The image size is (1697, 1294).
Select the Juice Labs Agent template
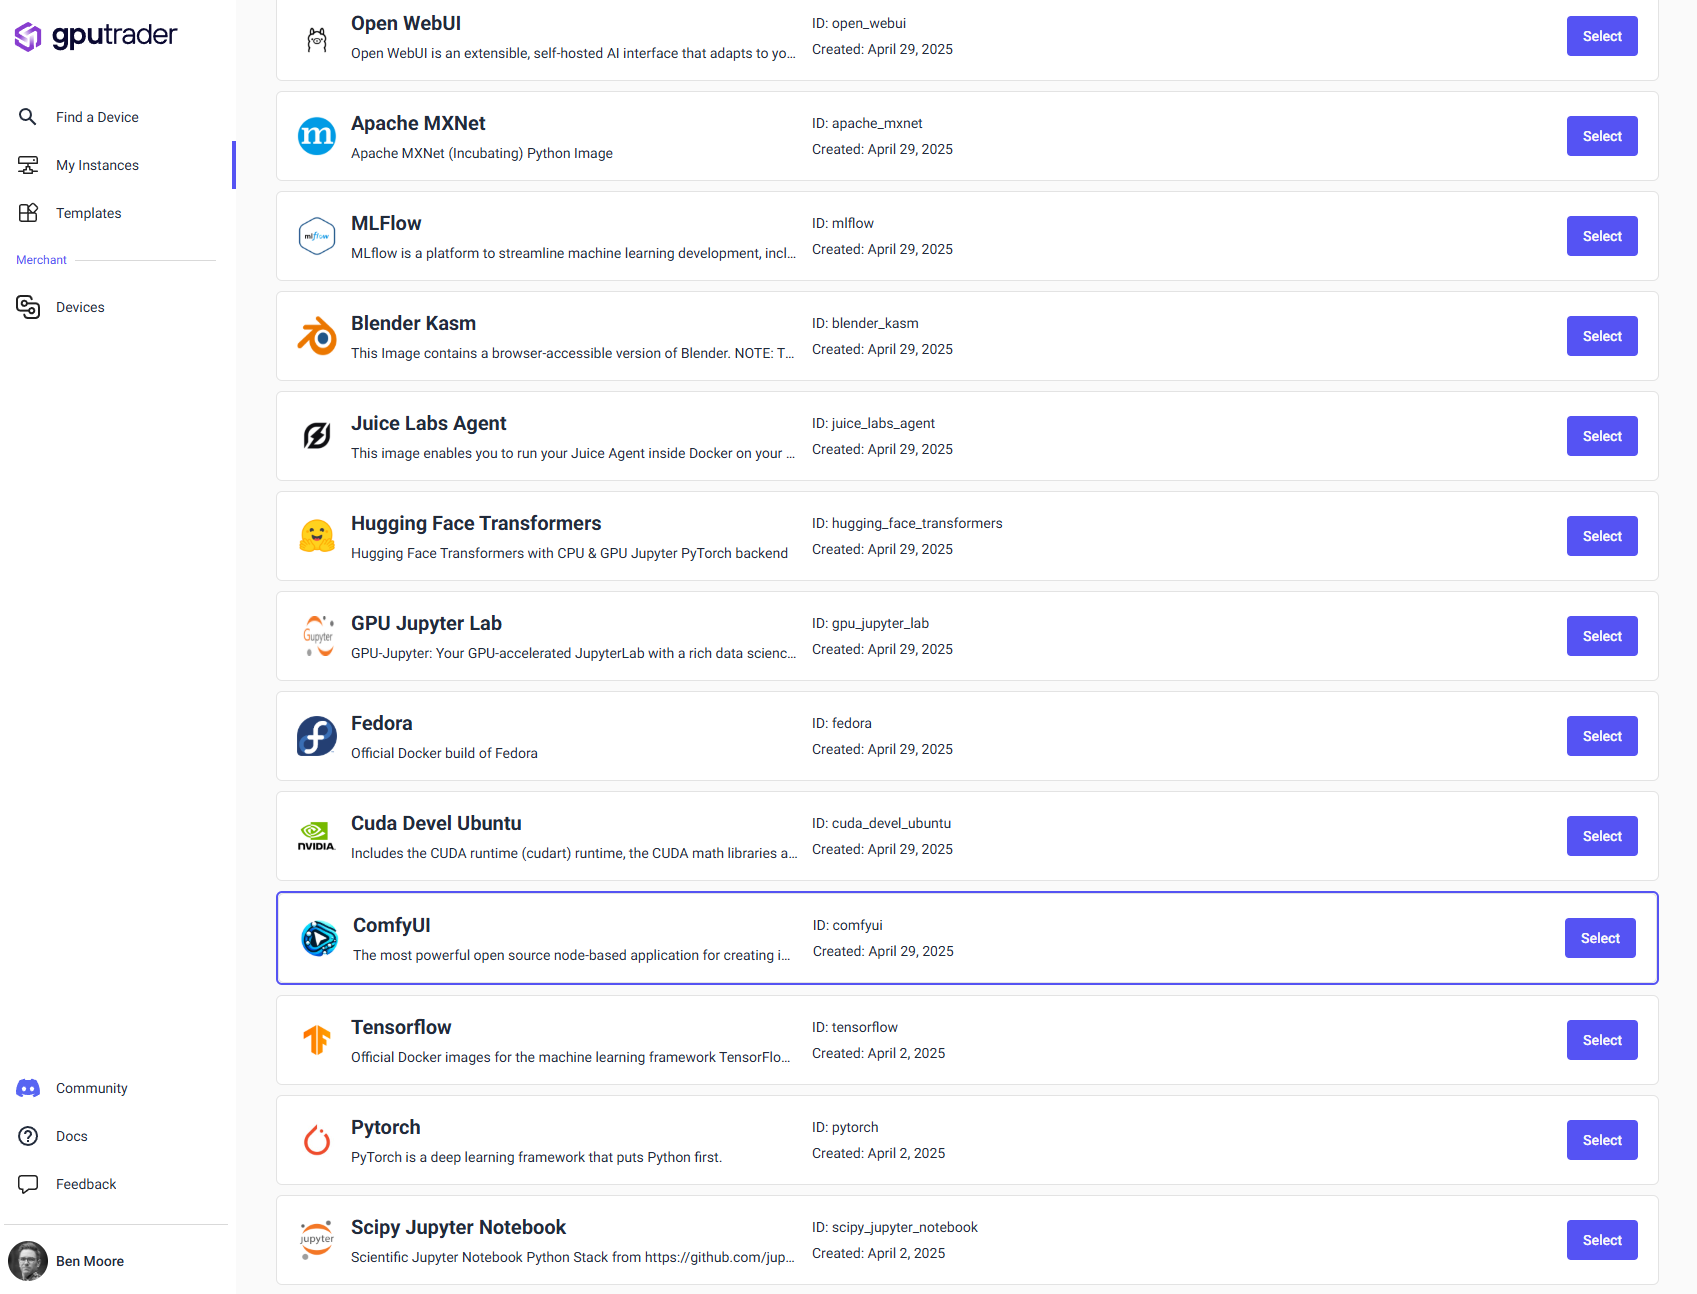pos(1602,436)
